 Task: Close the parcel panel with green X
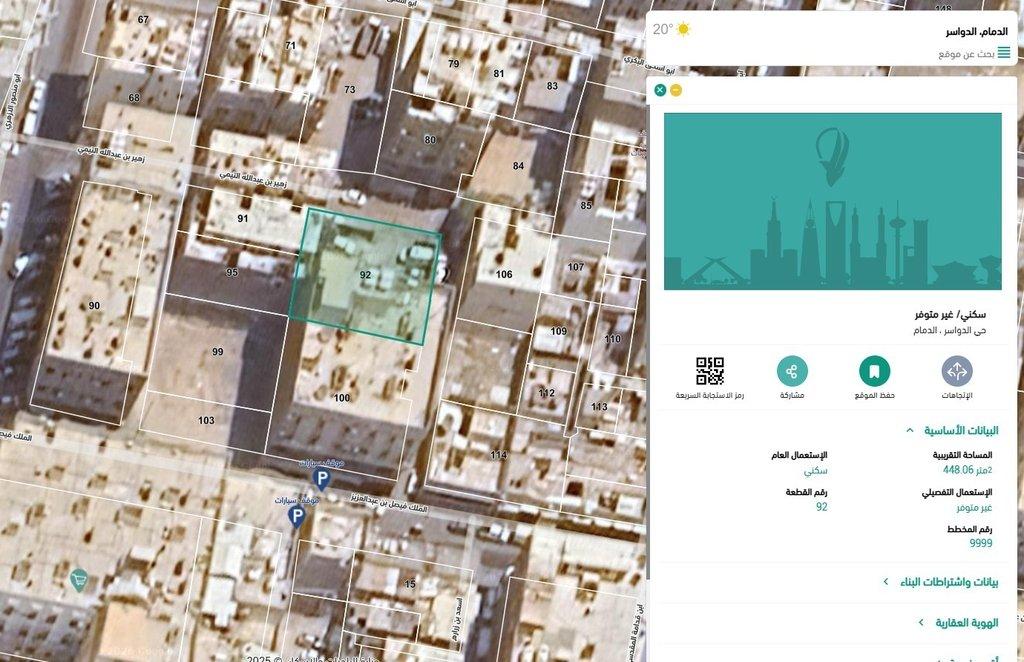coord(660,90)
